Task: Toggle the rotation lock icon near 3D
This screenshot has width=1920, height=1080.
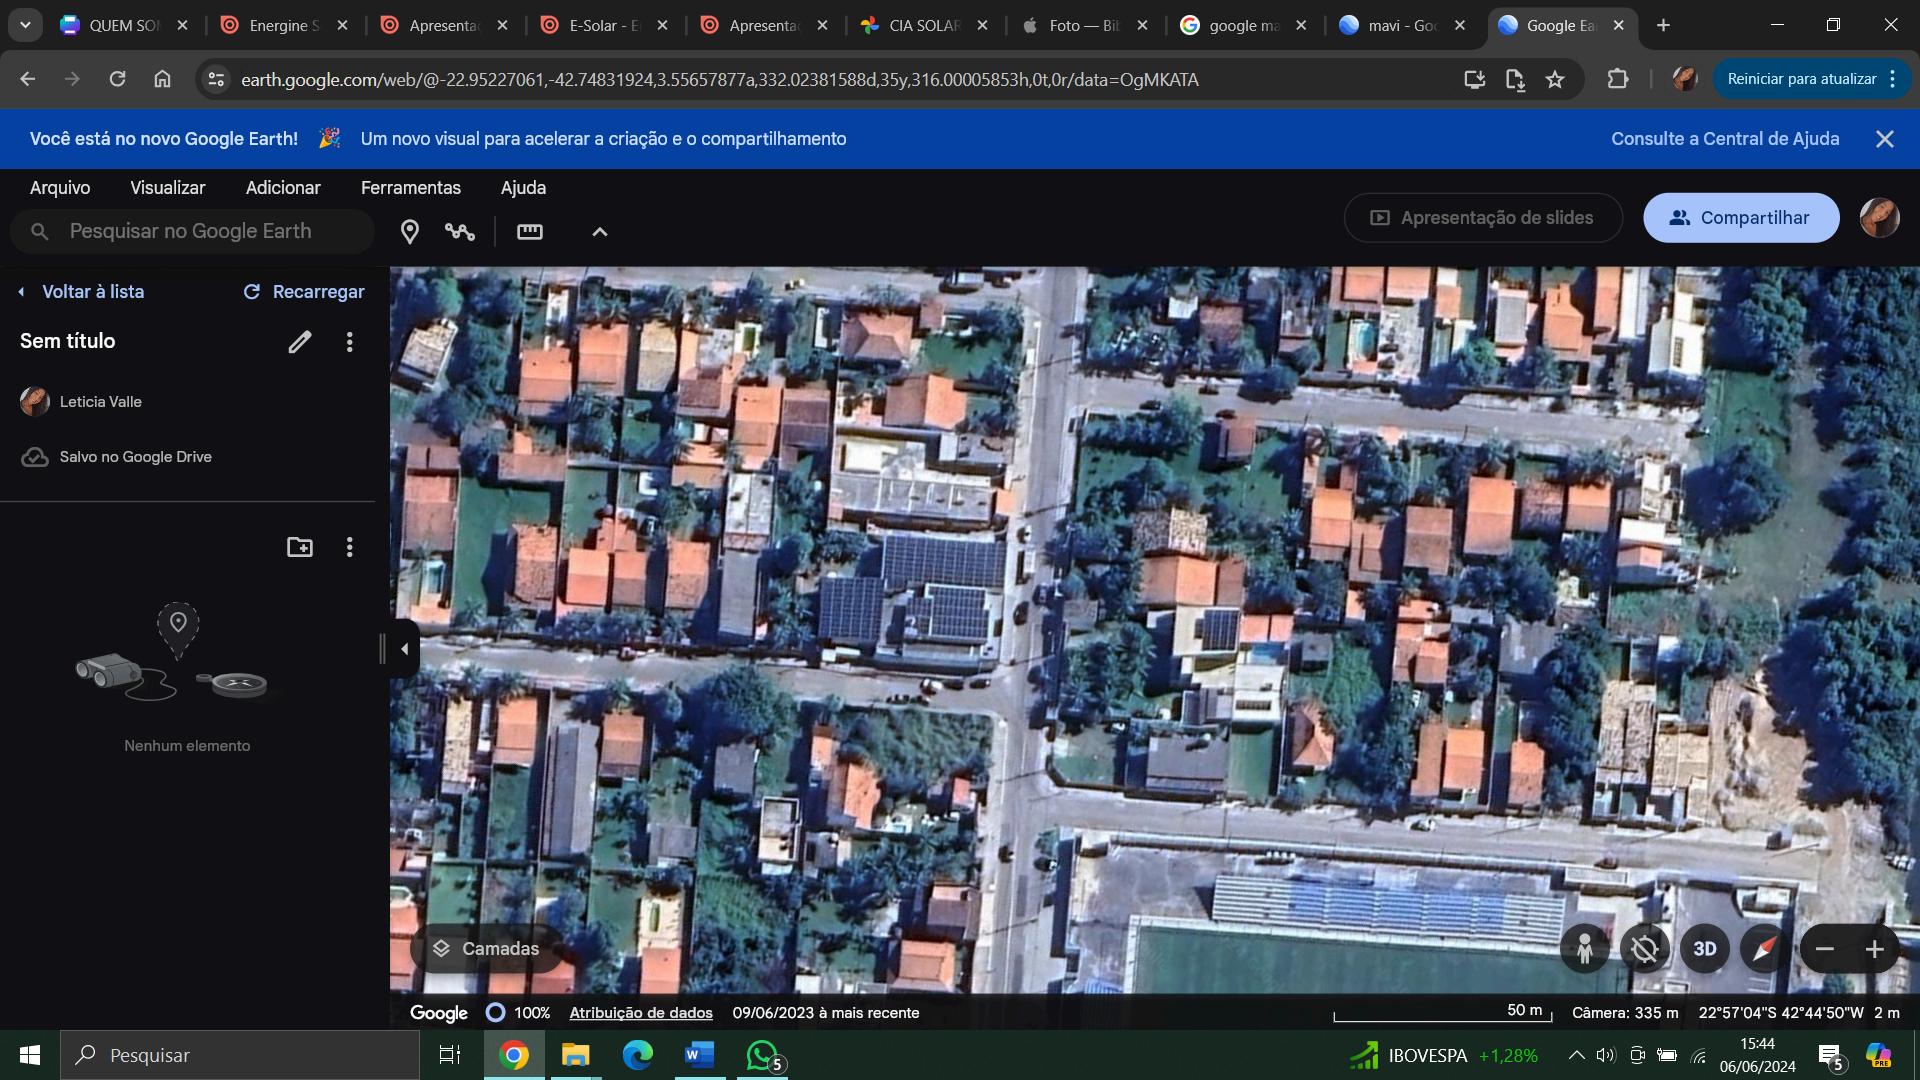Action: point(1644,949)
